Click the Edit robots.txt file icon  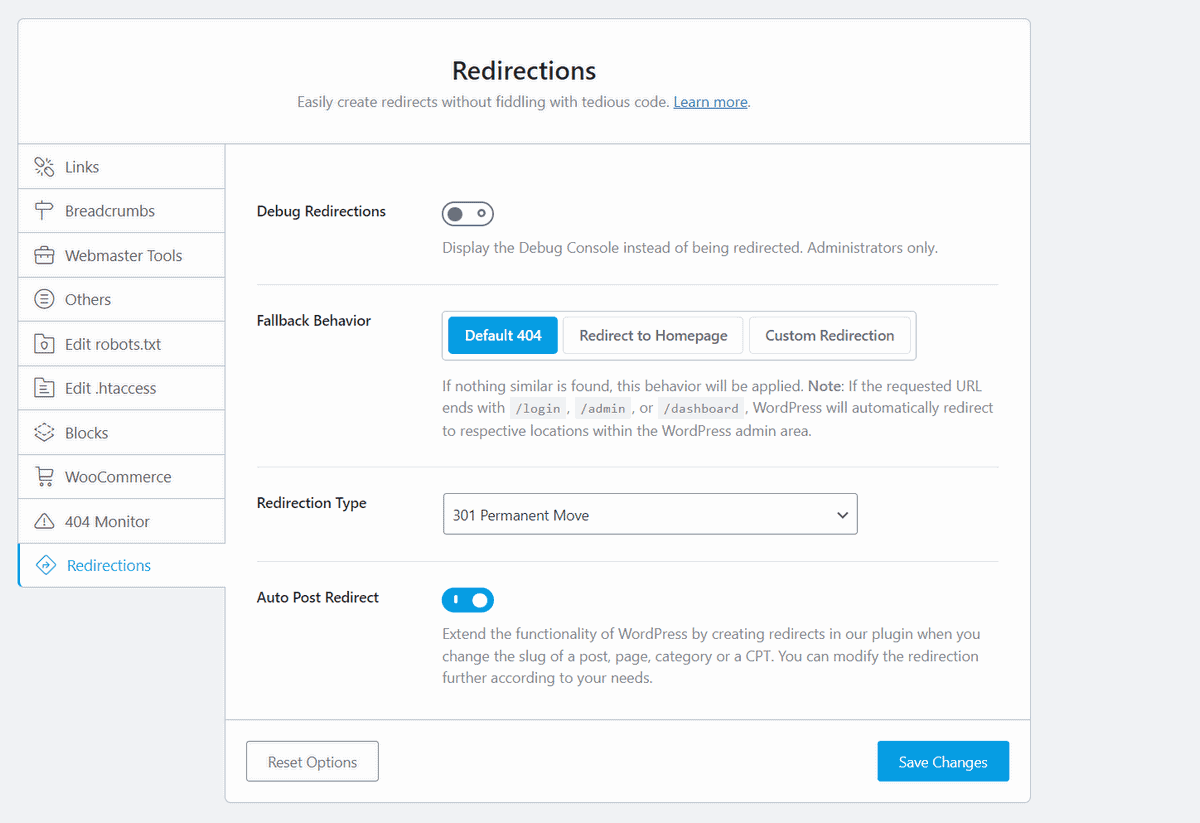tap(44, 344)
